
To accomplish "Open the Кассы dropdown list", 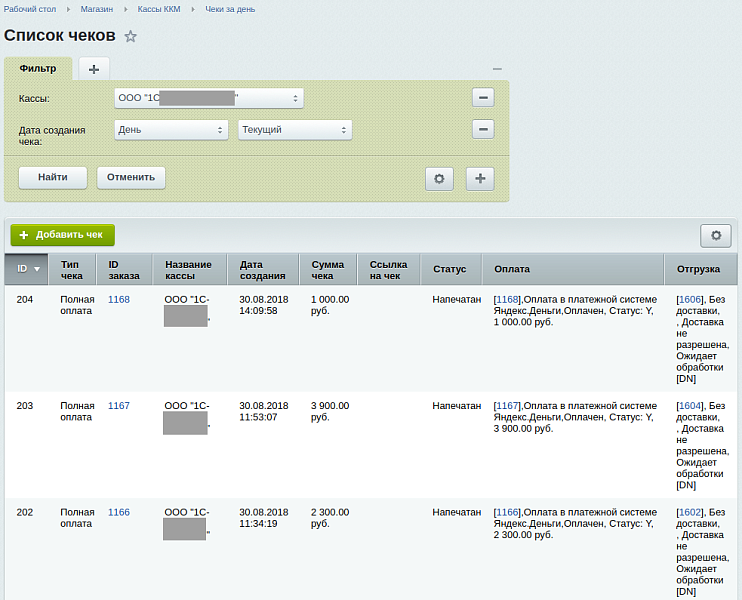I will (x=208, y=98).
